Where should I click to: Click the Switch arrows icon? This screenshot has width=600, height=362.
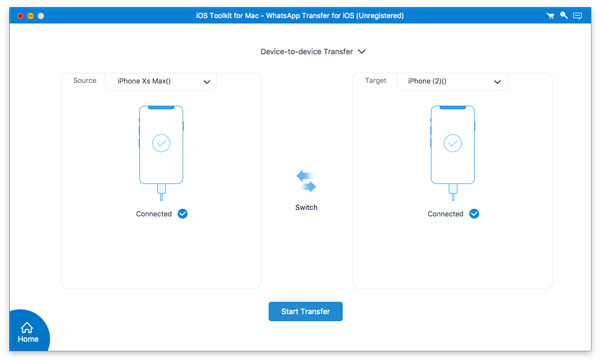tap(306, 181)
